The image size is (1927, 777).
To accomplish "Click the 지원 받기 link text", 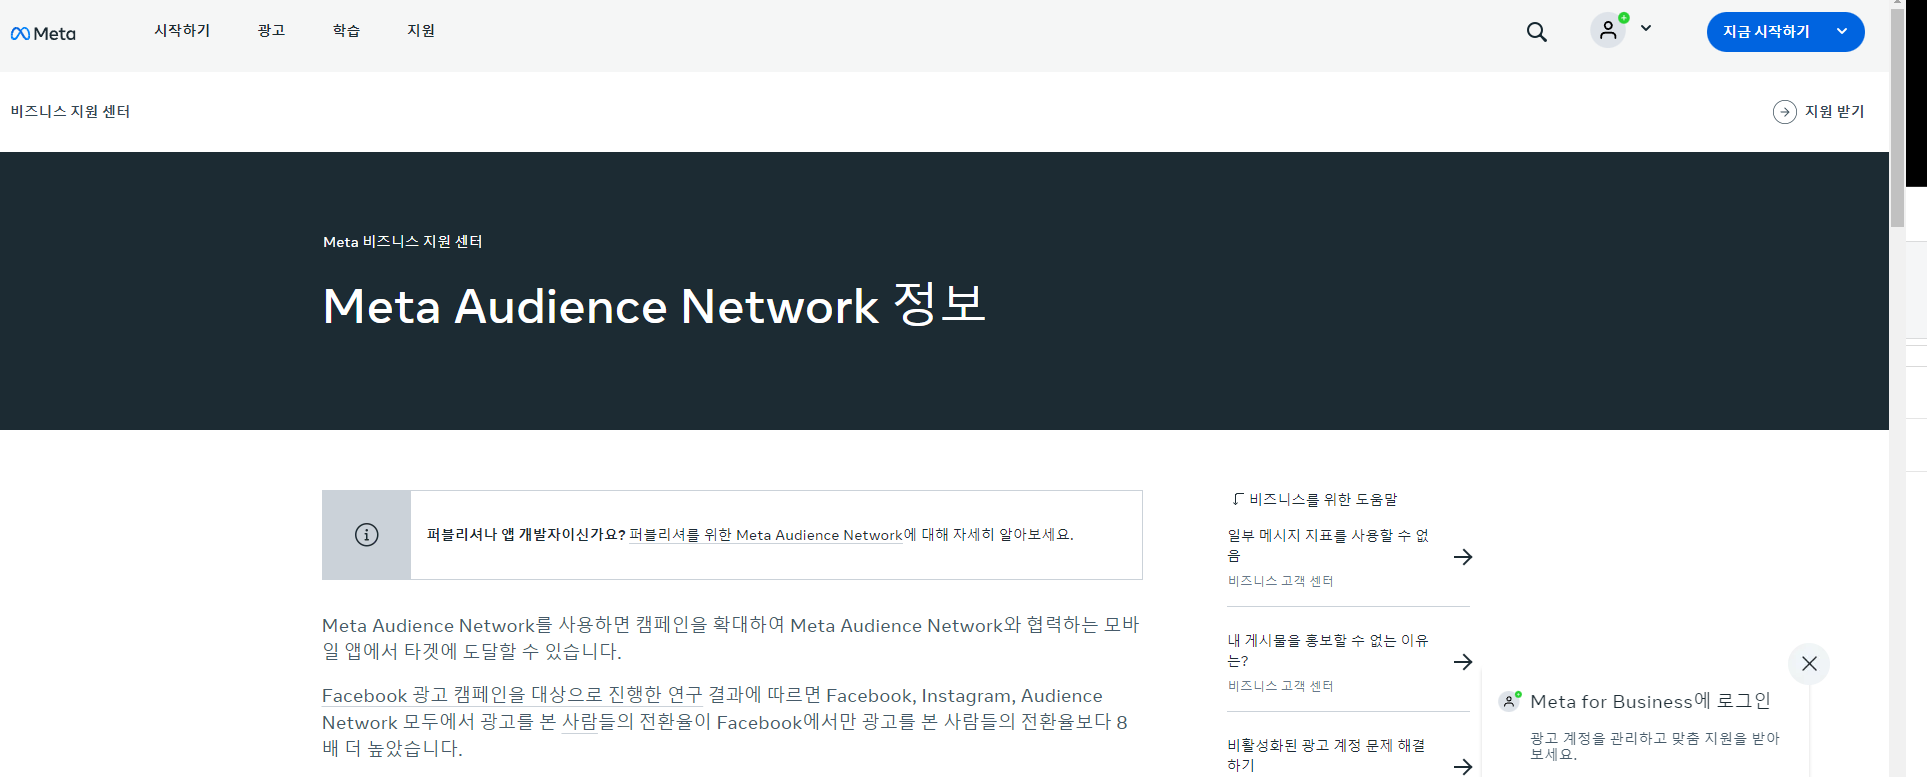I will tap(1835, 112).
